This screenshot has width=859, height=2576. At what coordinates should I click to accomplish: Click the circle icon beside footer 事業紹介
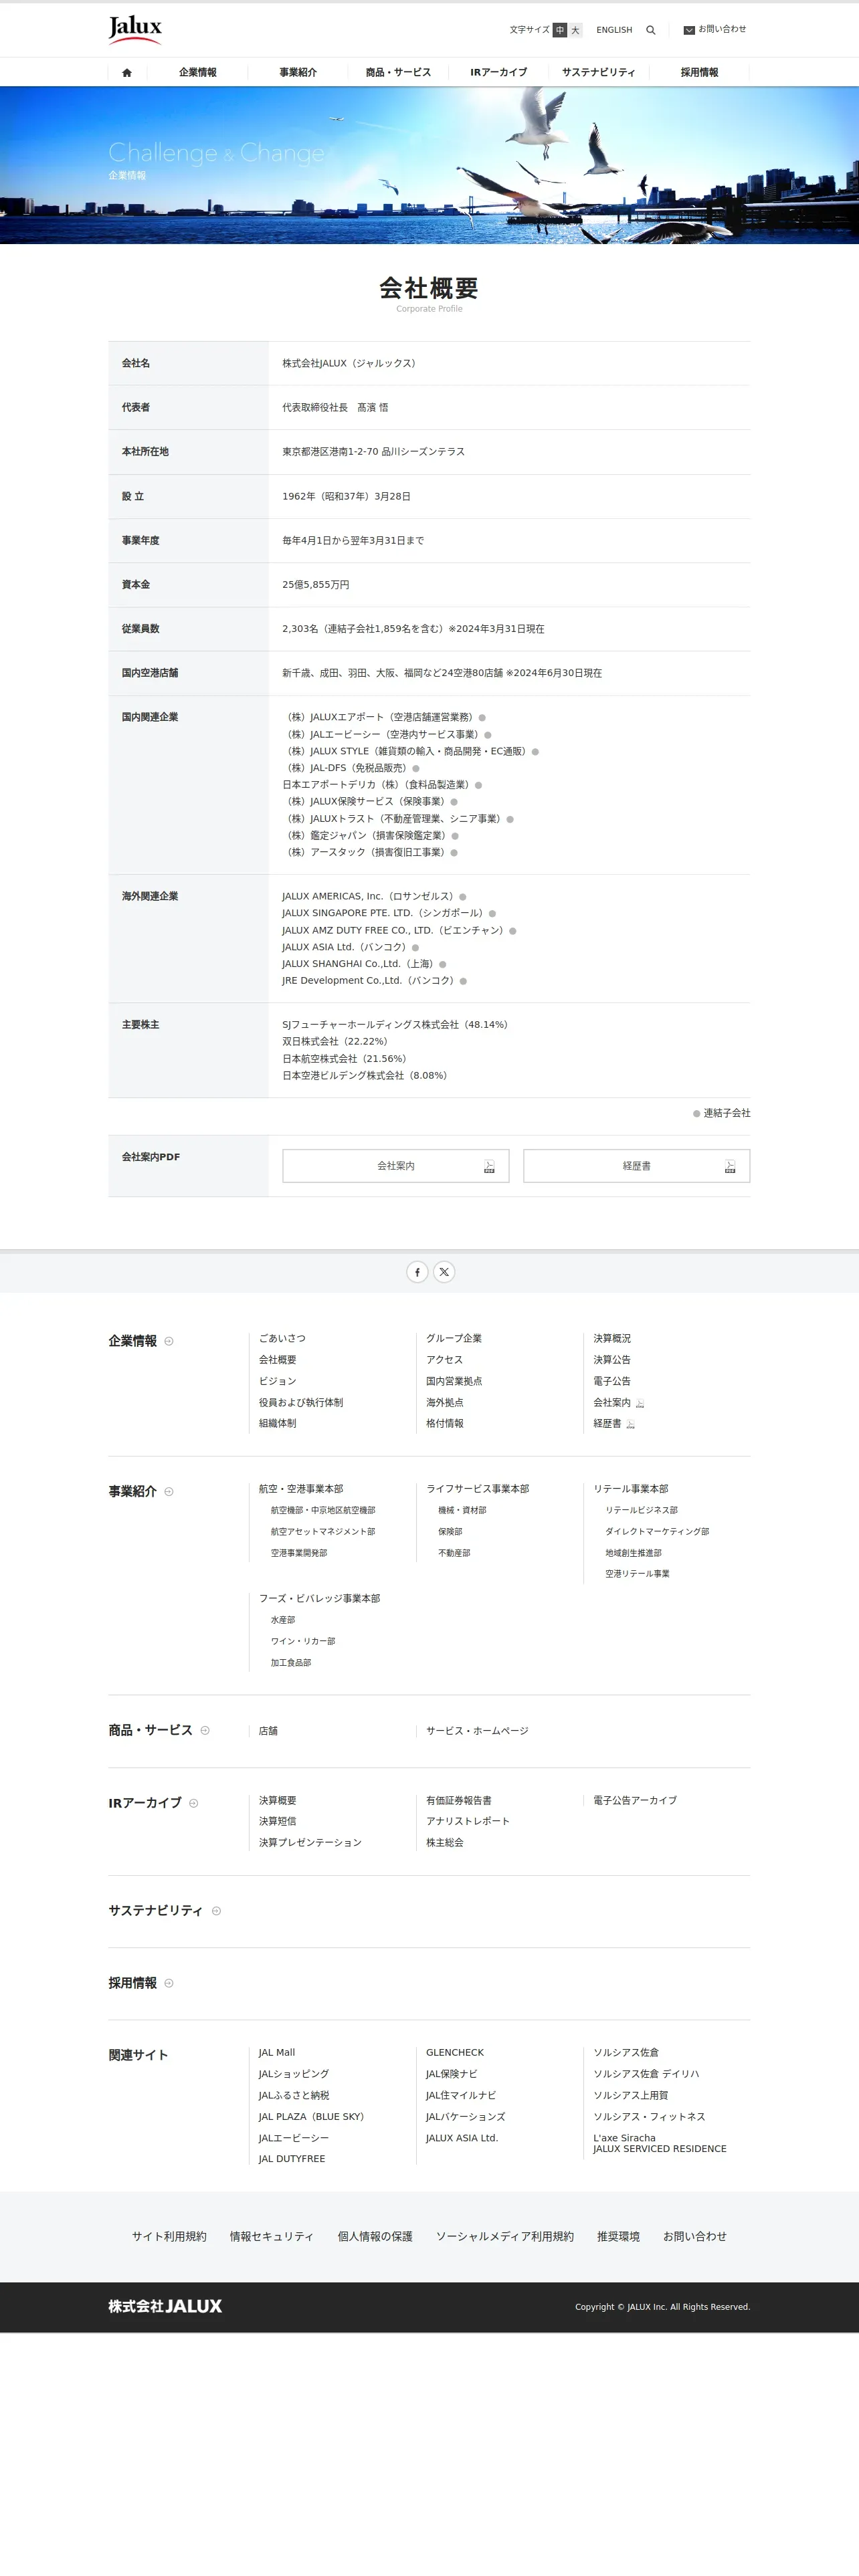[x=169, y=1491]
